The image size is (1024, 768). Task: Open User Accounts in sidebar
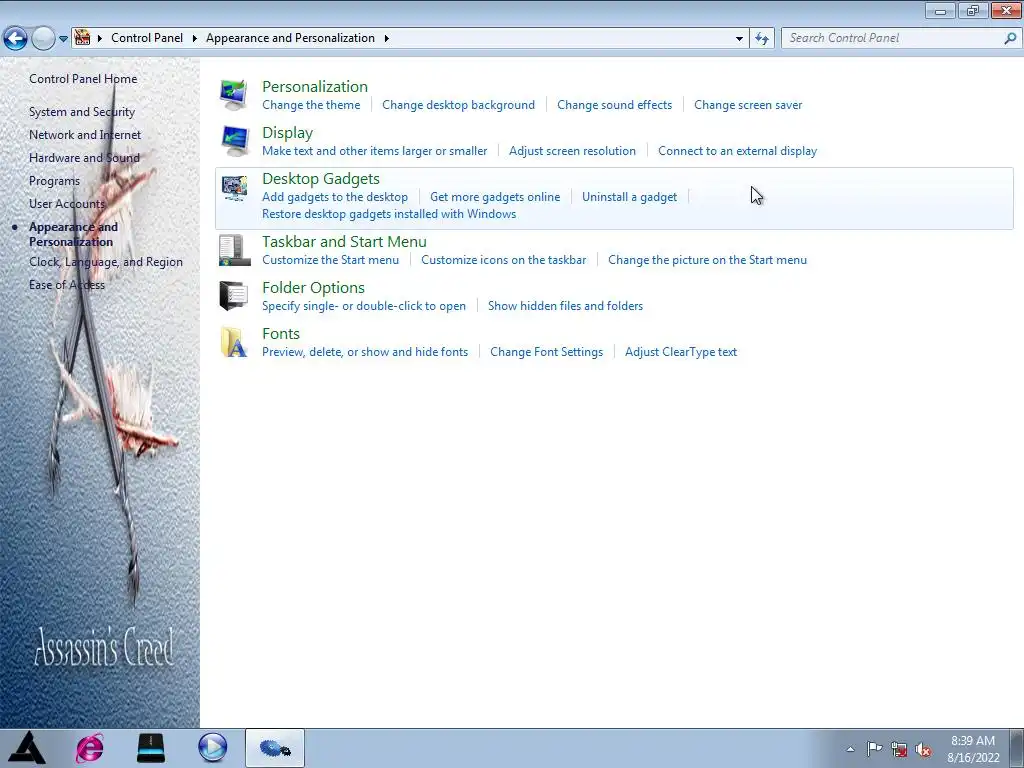pos(67,204)
